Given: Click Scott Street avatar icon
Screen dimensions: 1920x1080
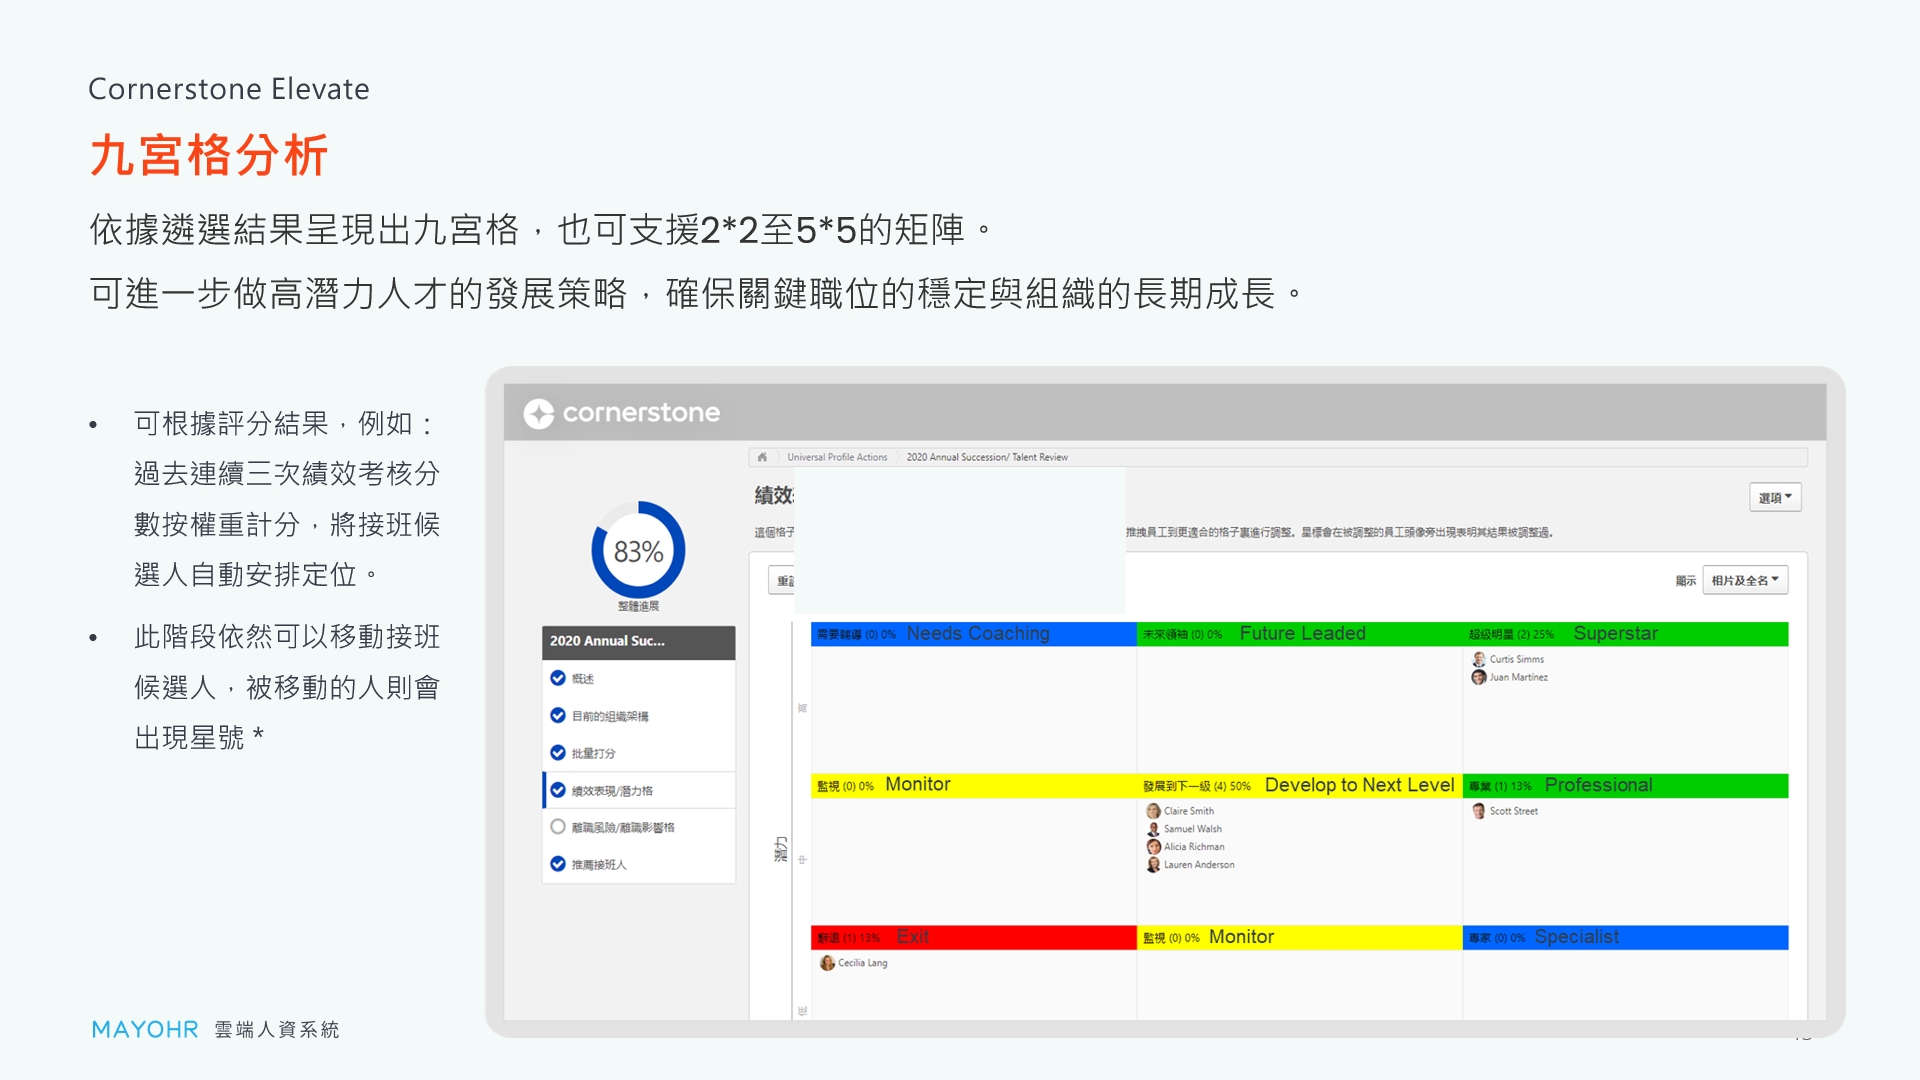Looking at the screenshot, I should tap(1478, 811).
